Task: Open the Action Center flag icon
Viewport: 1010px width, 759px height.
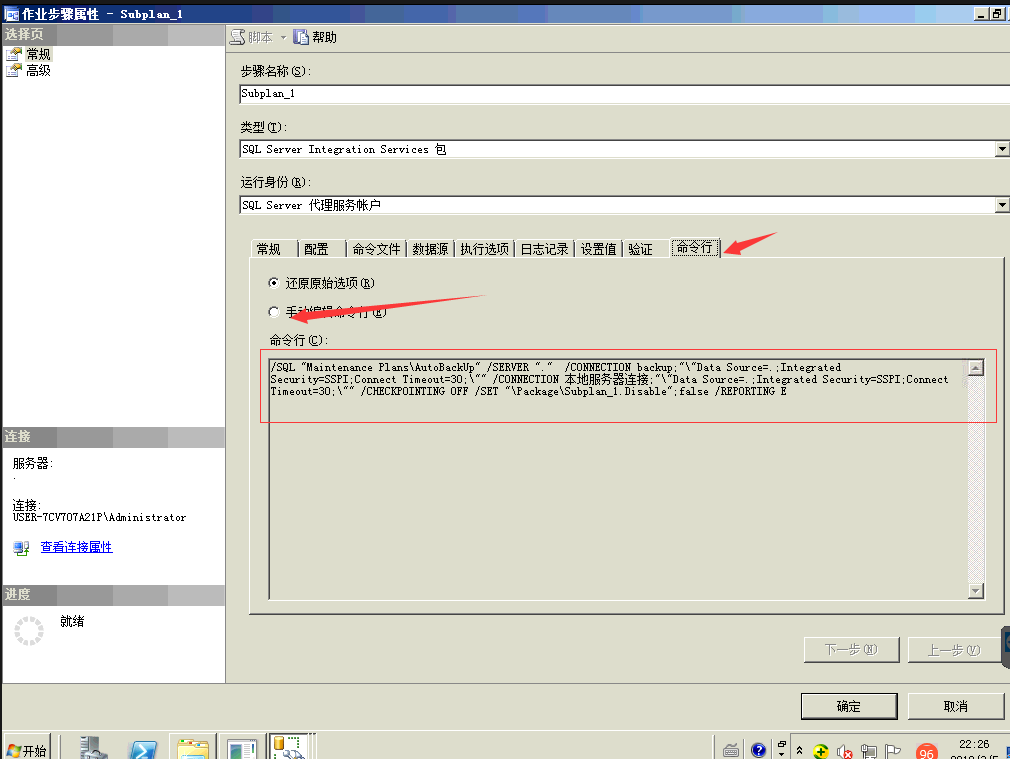Action: (x=893, y=751)
